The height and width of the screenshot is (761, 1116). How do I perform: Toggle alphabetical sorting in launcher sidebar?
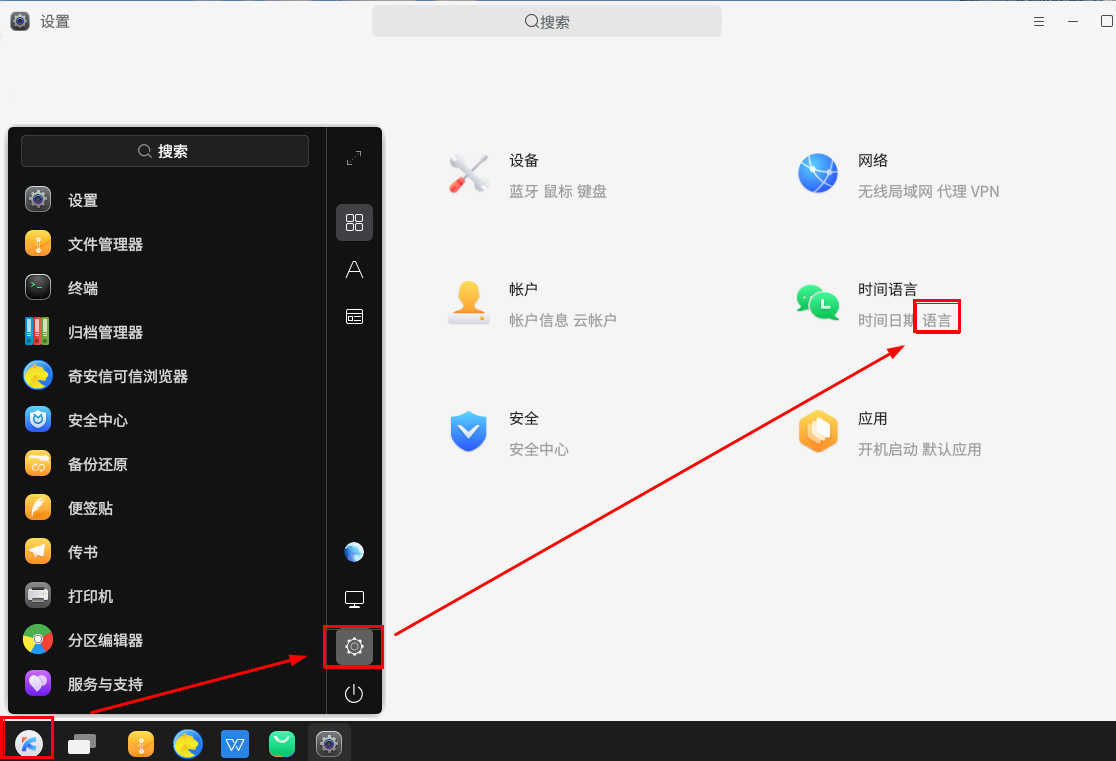coord(353,269)
